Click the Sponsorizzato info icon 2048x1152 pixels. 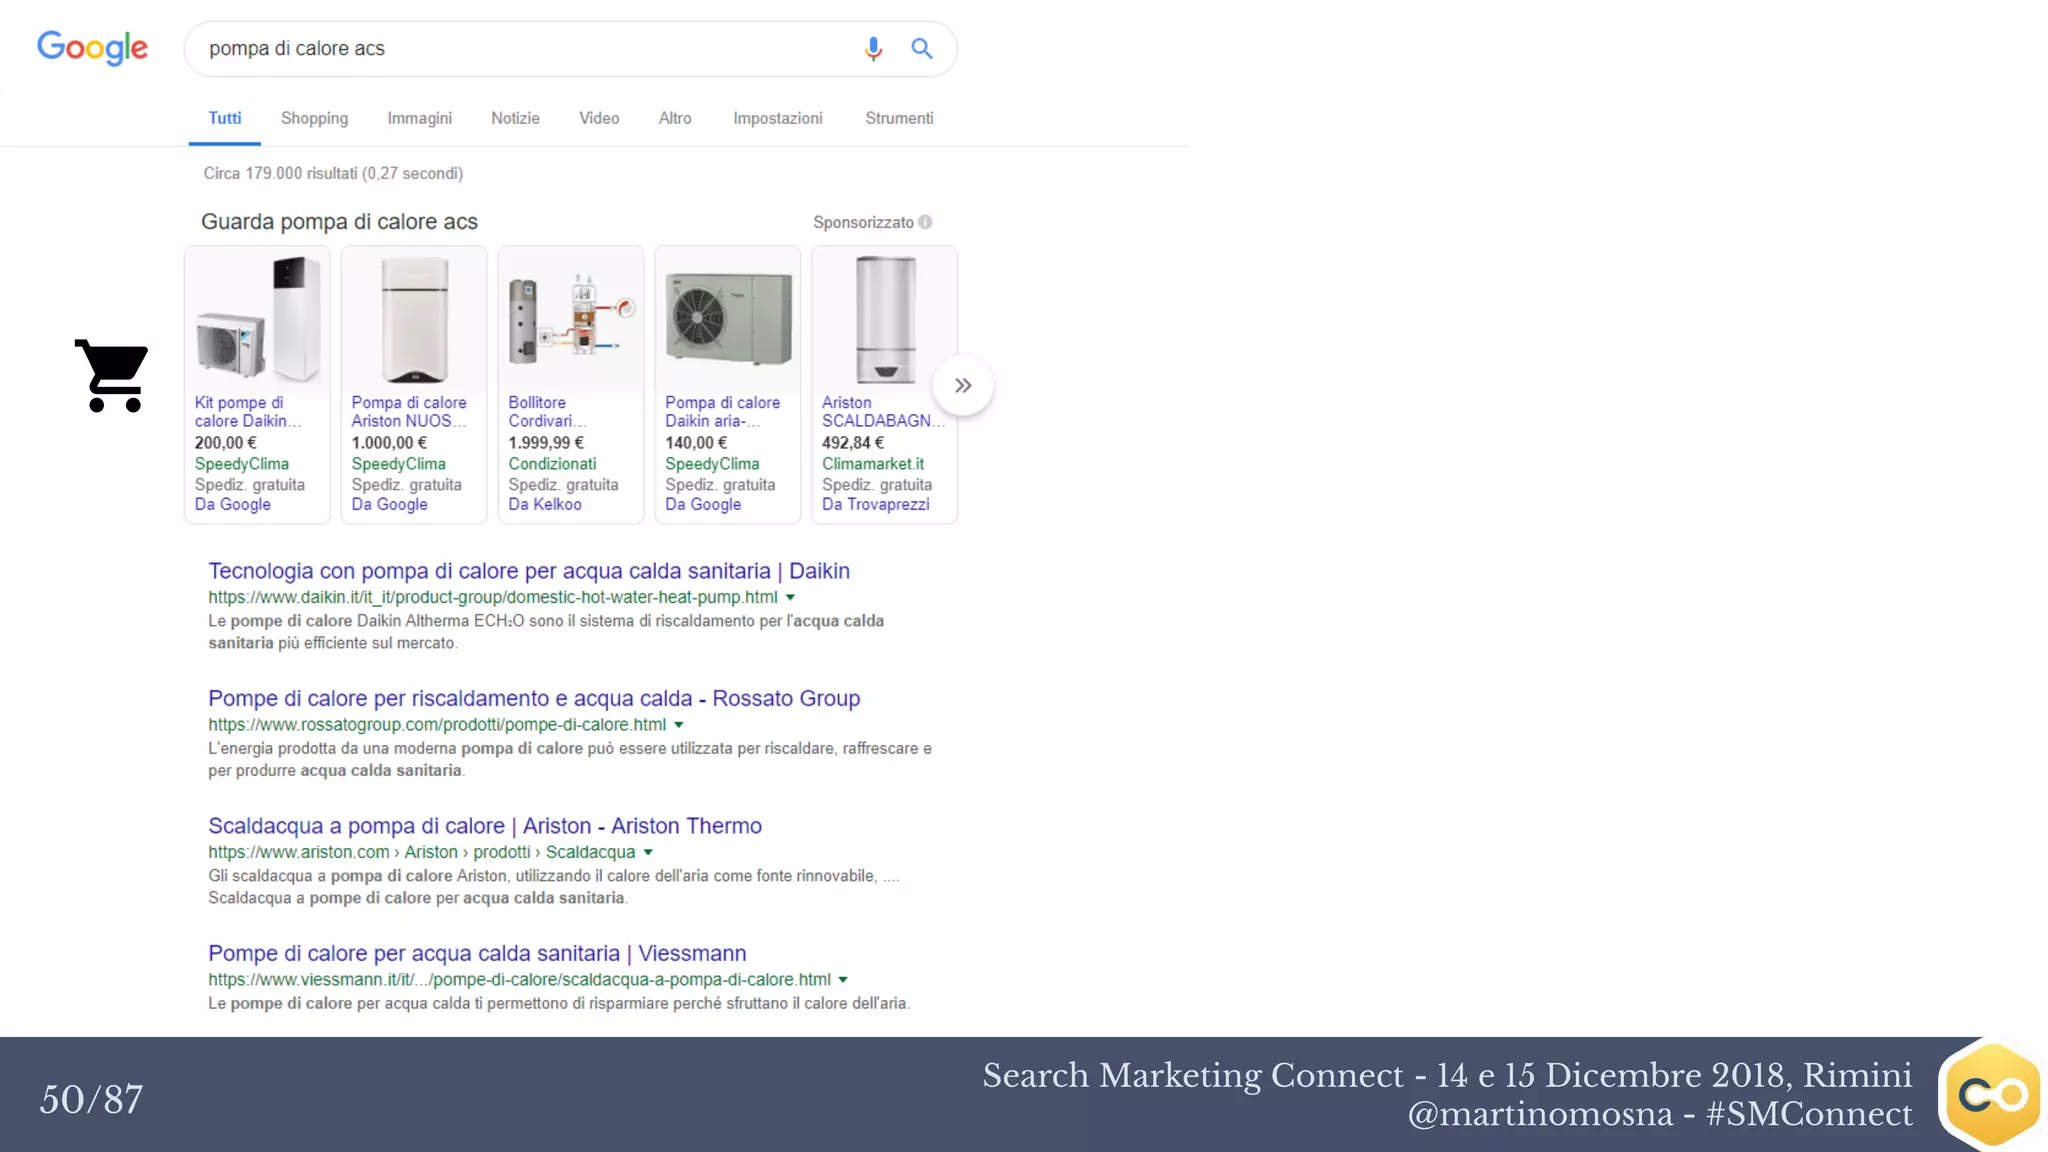coord(925,222)
